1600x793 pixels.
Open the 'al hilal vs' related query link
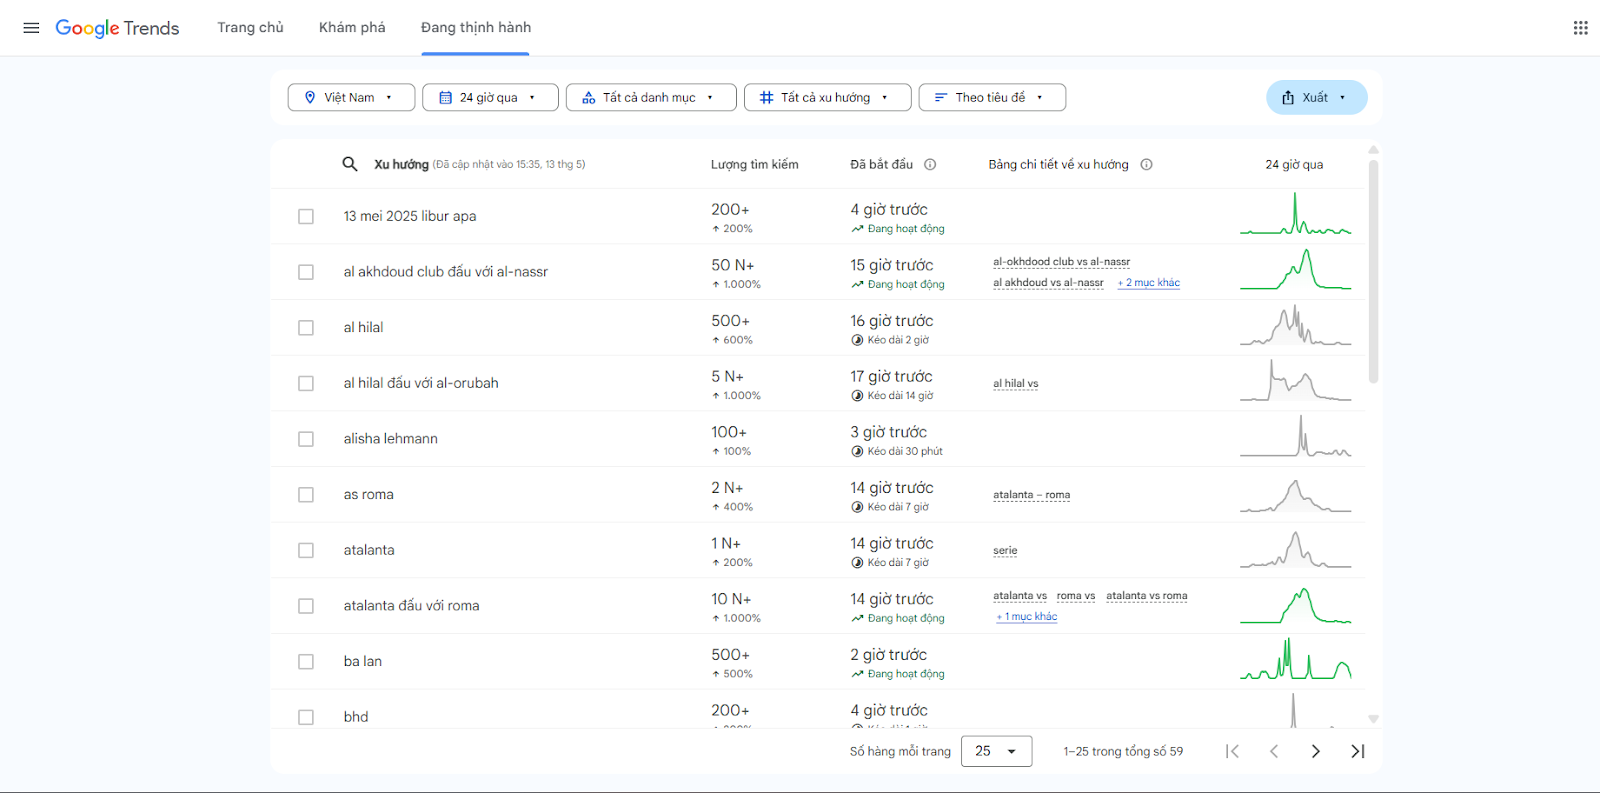click(x=1015, y=384)
